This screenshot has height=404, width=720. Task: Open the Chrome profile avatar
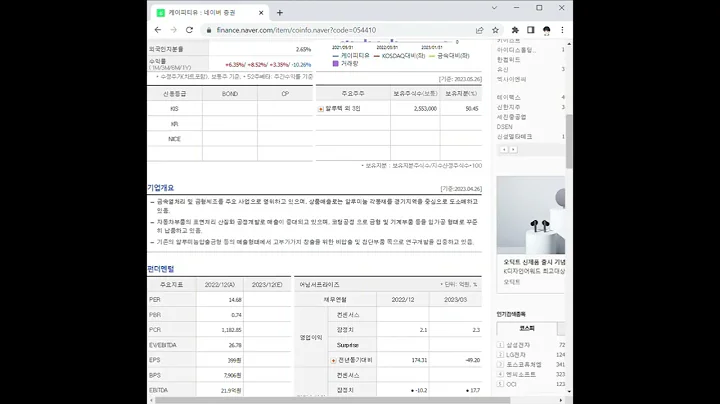coord(546,30)
